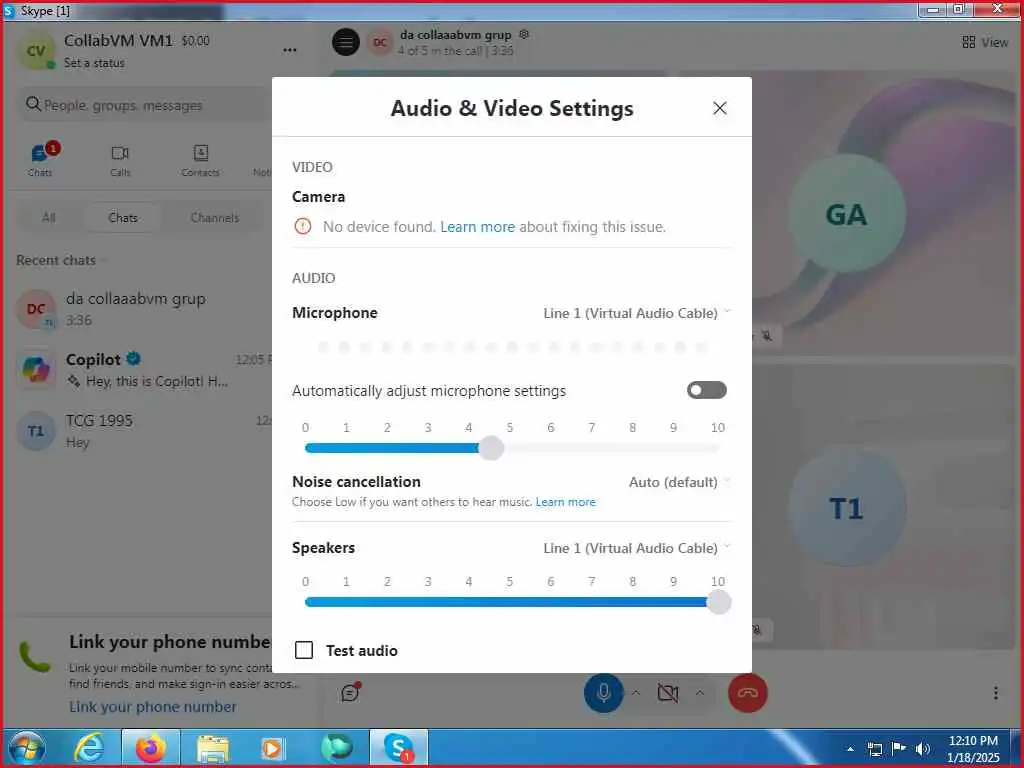The height and width of the screenshot is (768, 1024).
Task: Open profile more options three dots
Action: tap(290, 50)
